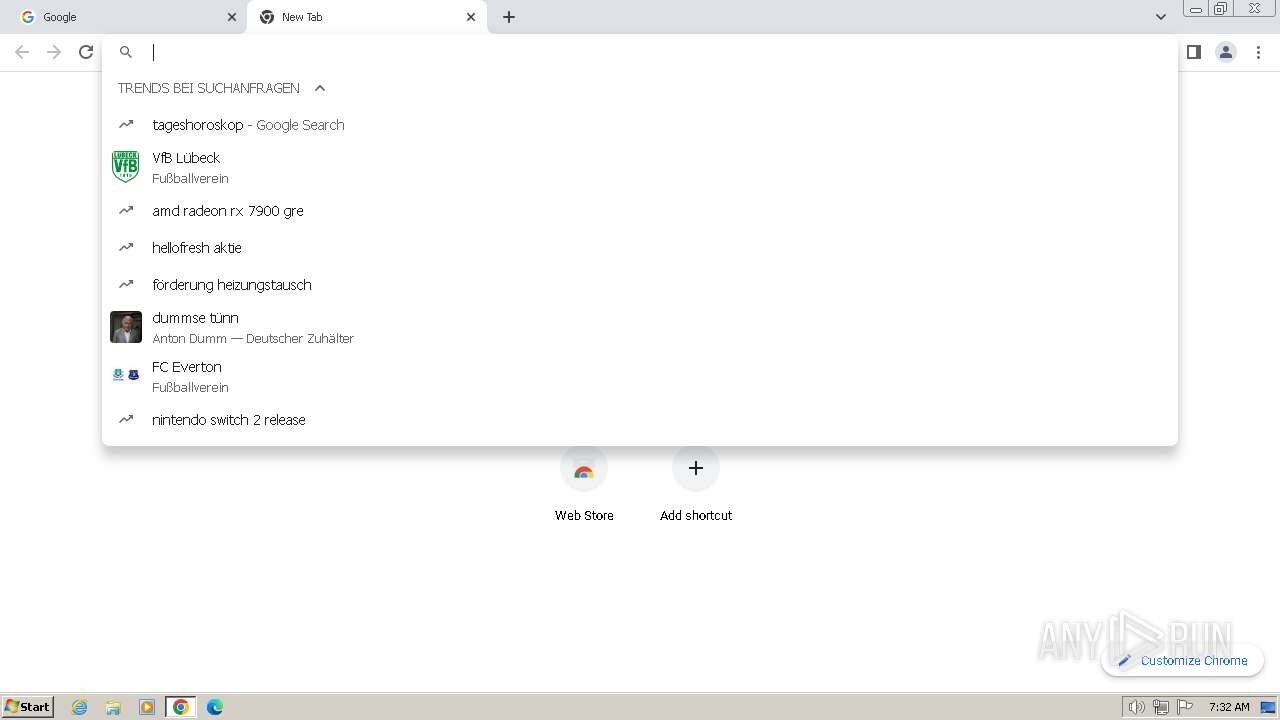
Task: Select the New Tab tab
Action: click(x=367, y=17)
